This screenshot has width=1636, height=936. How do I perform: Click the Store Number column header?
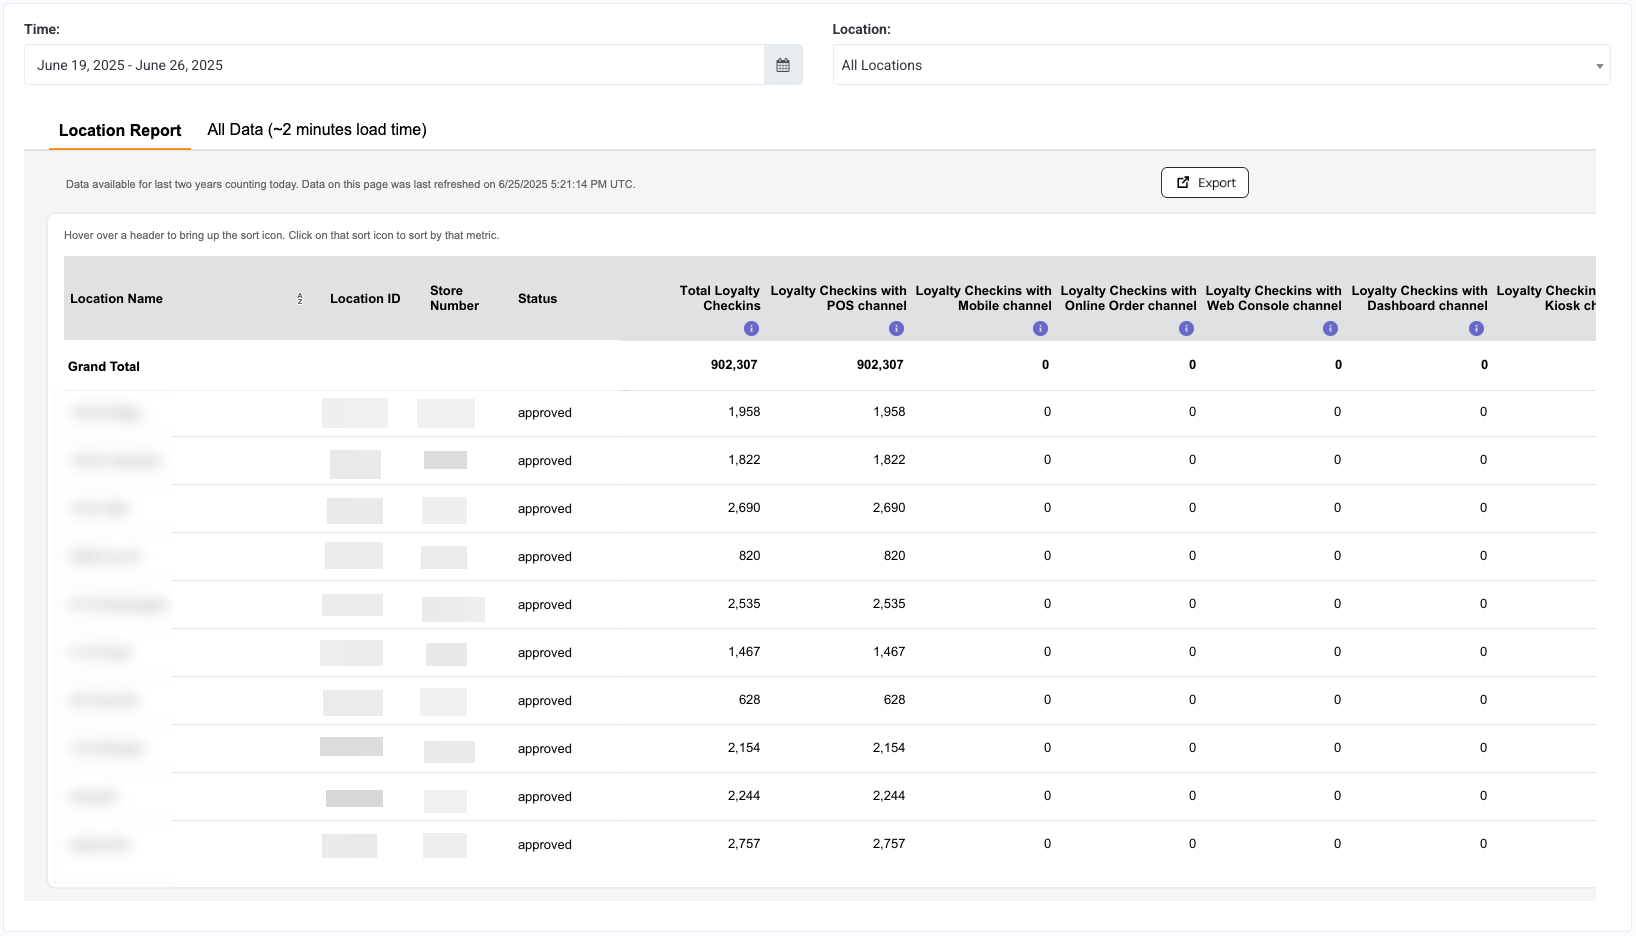pyautogui.click(x=454, y=298)
